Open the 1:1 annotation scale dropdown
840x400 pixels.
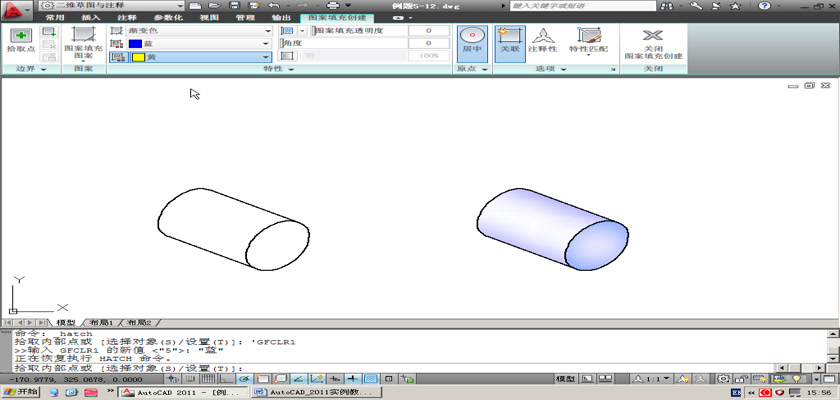tap(652, 379)
